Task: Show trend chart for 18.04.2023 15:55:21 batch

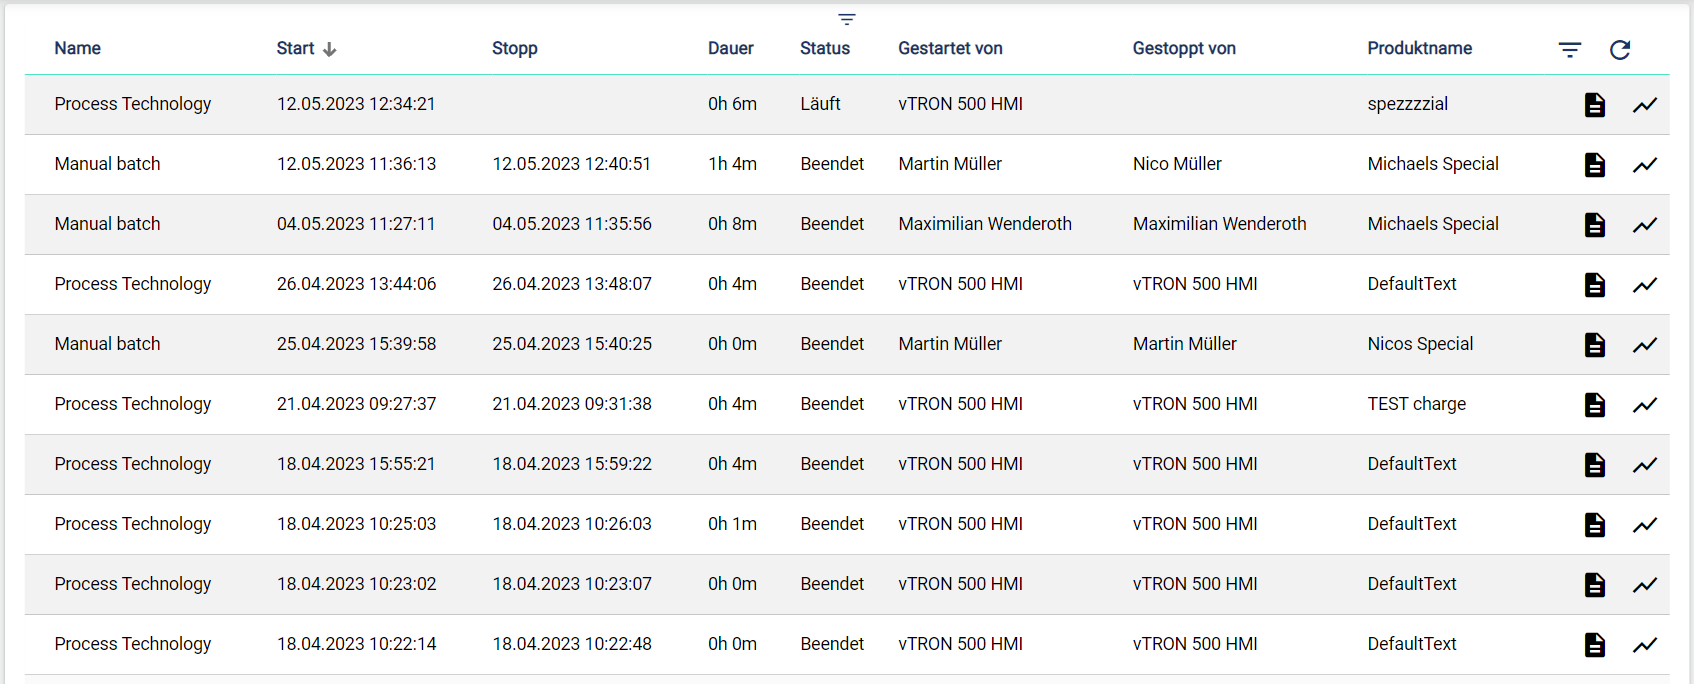Action: click(x=1645, y=465)
